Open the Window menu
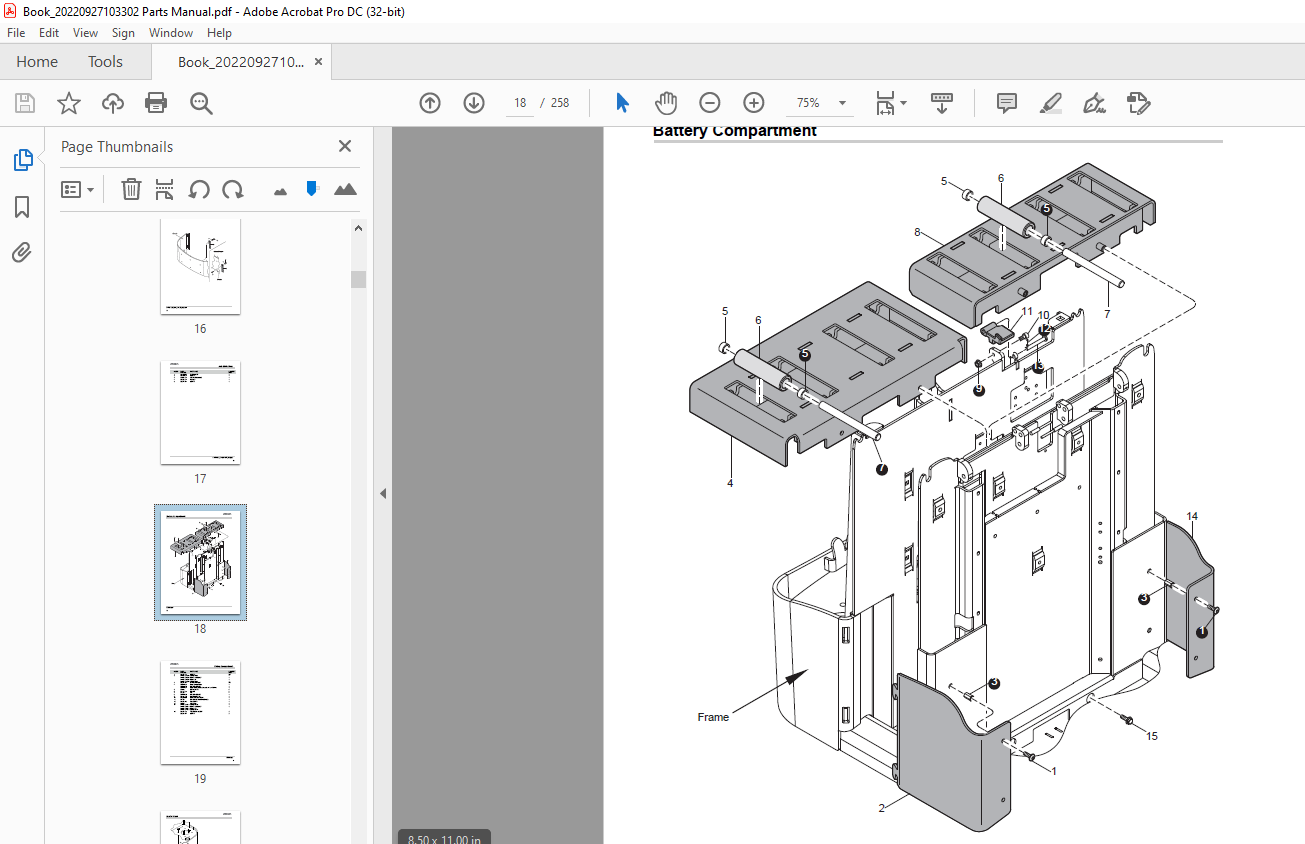This screenshot has width=1305, height=844. coord(171,33)
